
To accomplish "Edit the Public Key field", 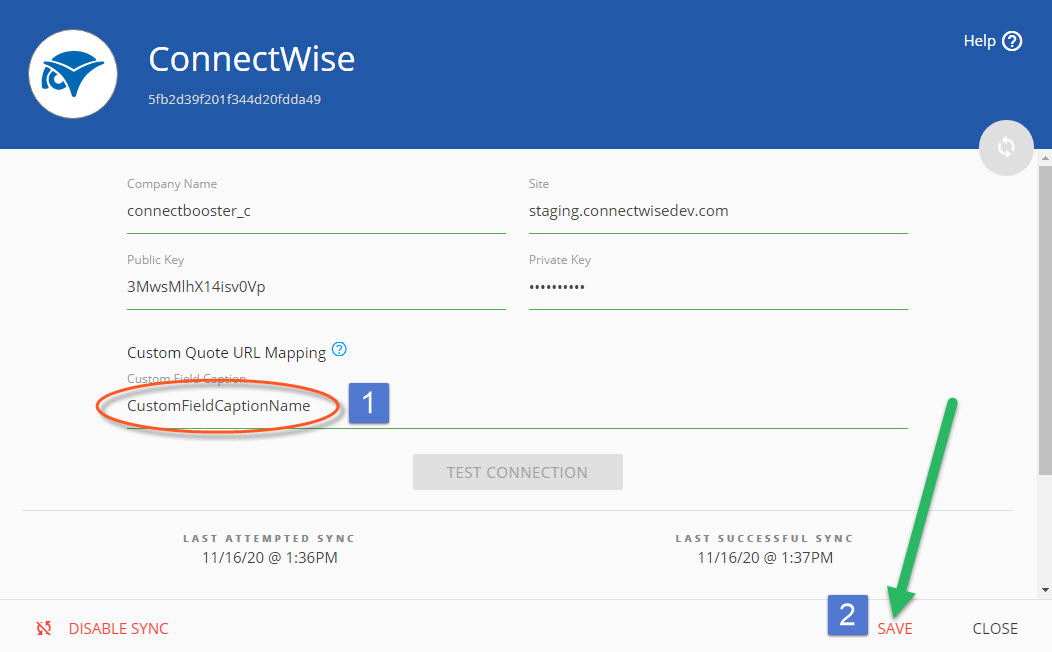I will (x=316, y=287).
